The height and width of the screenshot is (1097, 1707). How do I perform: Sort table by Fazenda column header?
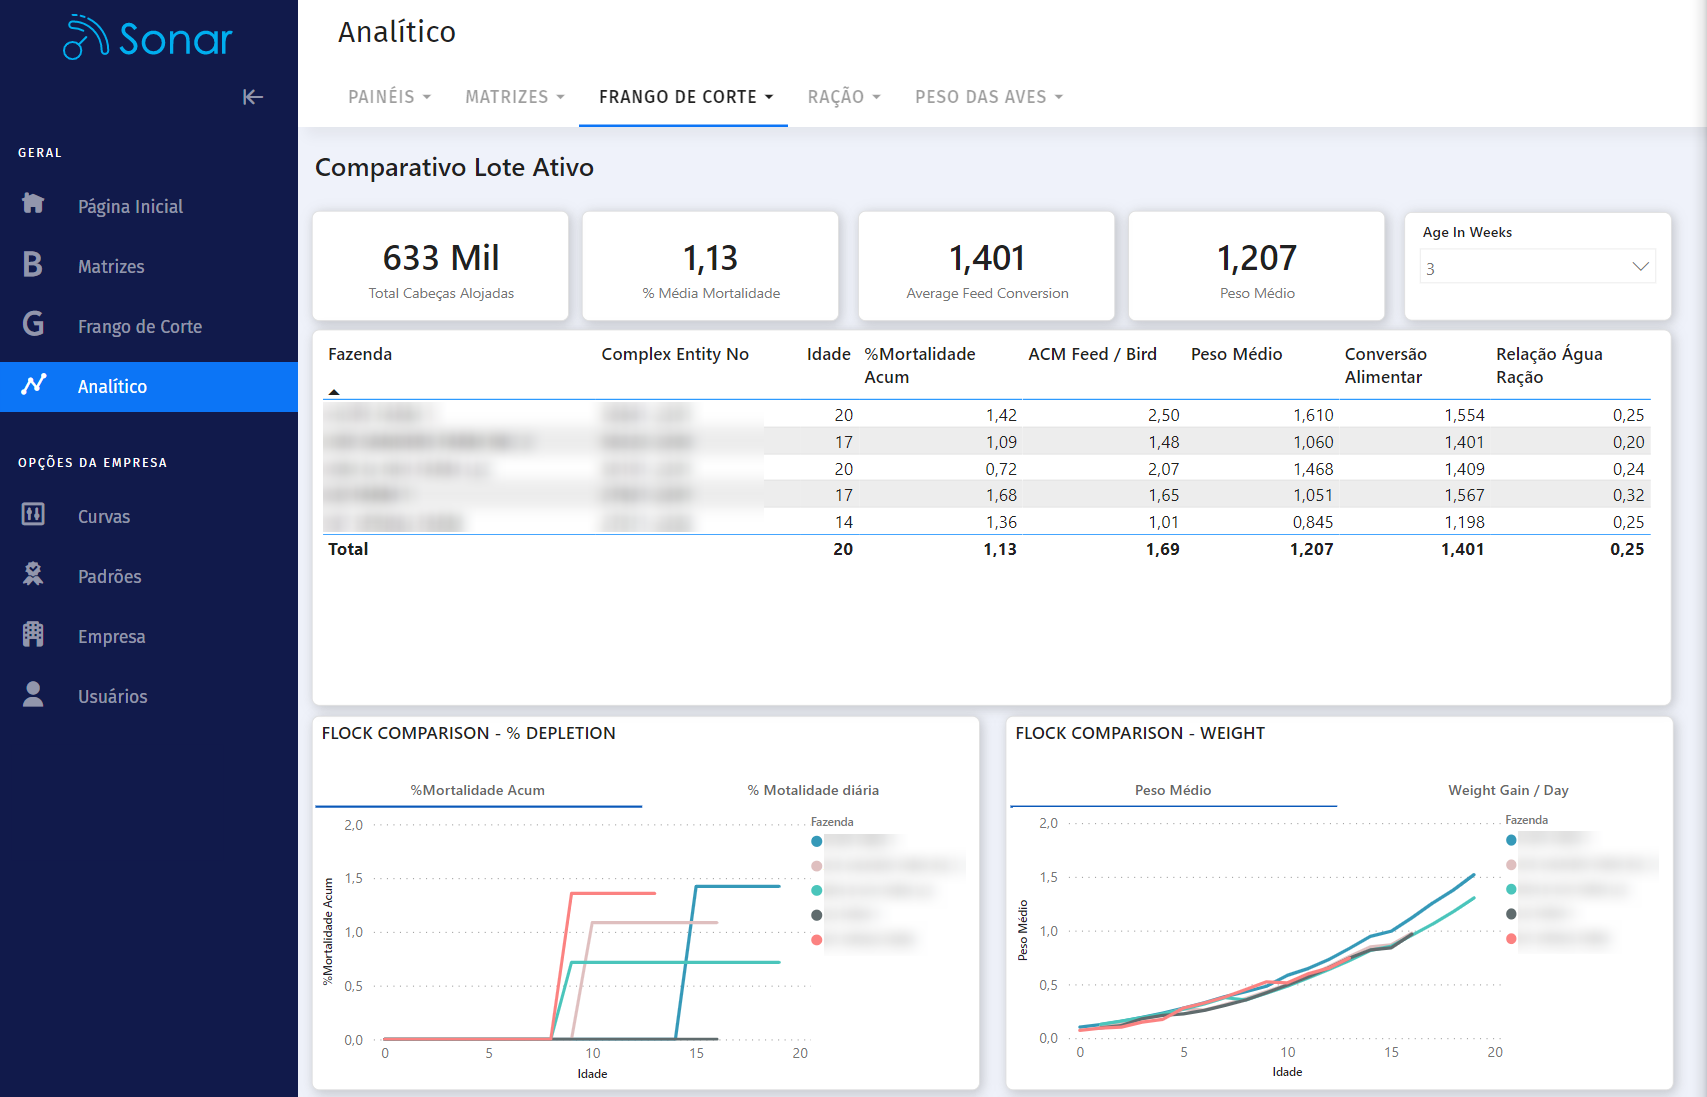click(x=360, y=354)
